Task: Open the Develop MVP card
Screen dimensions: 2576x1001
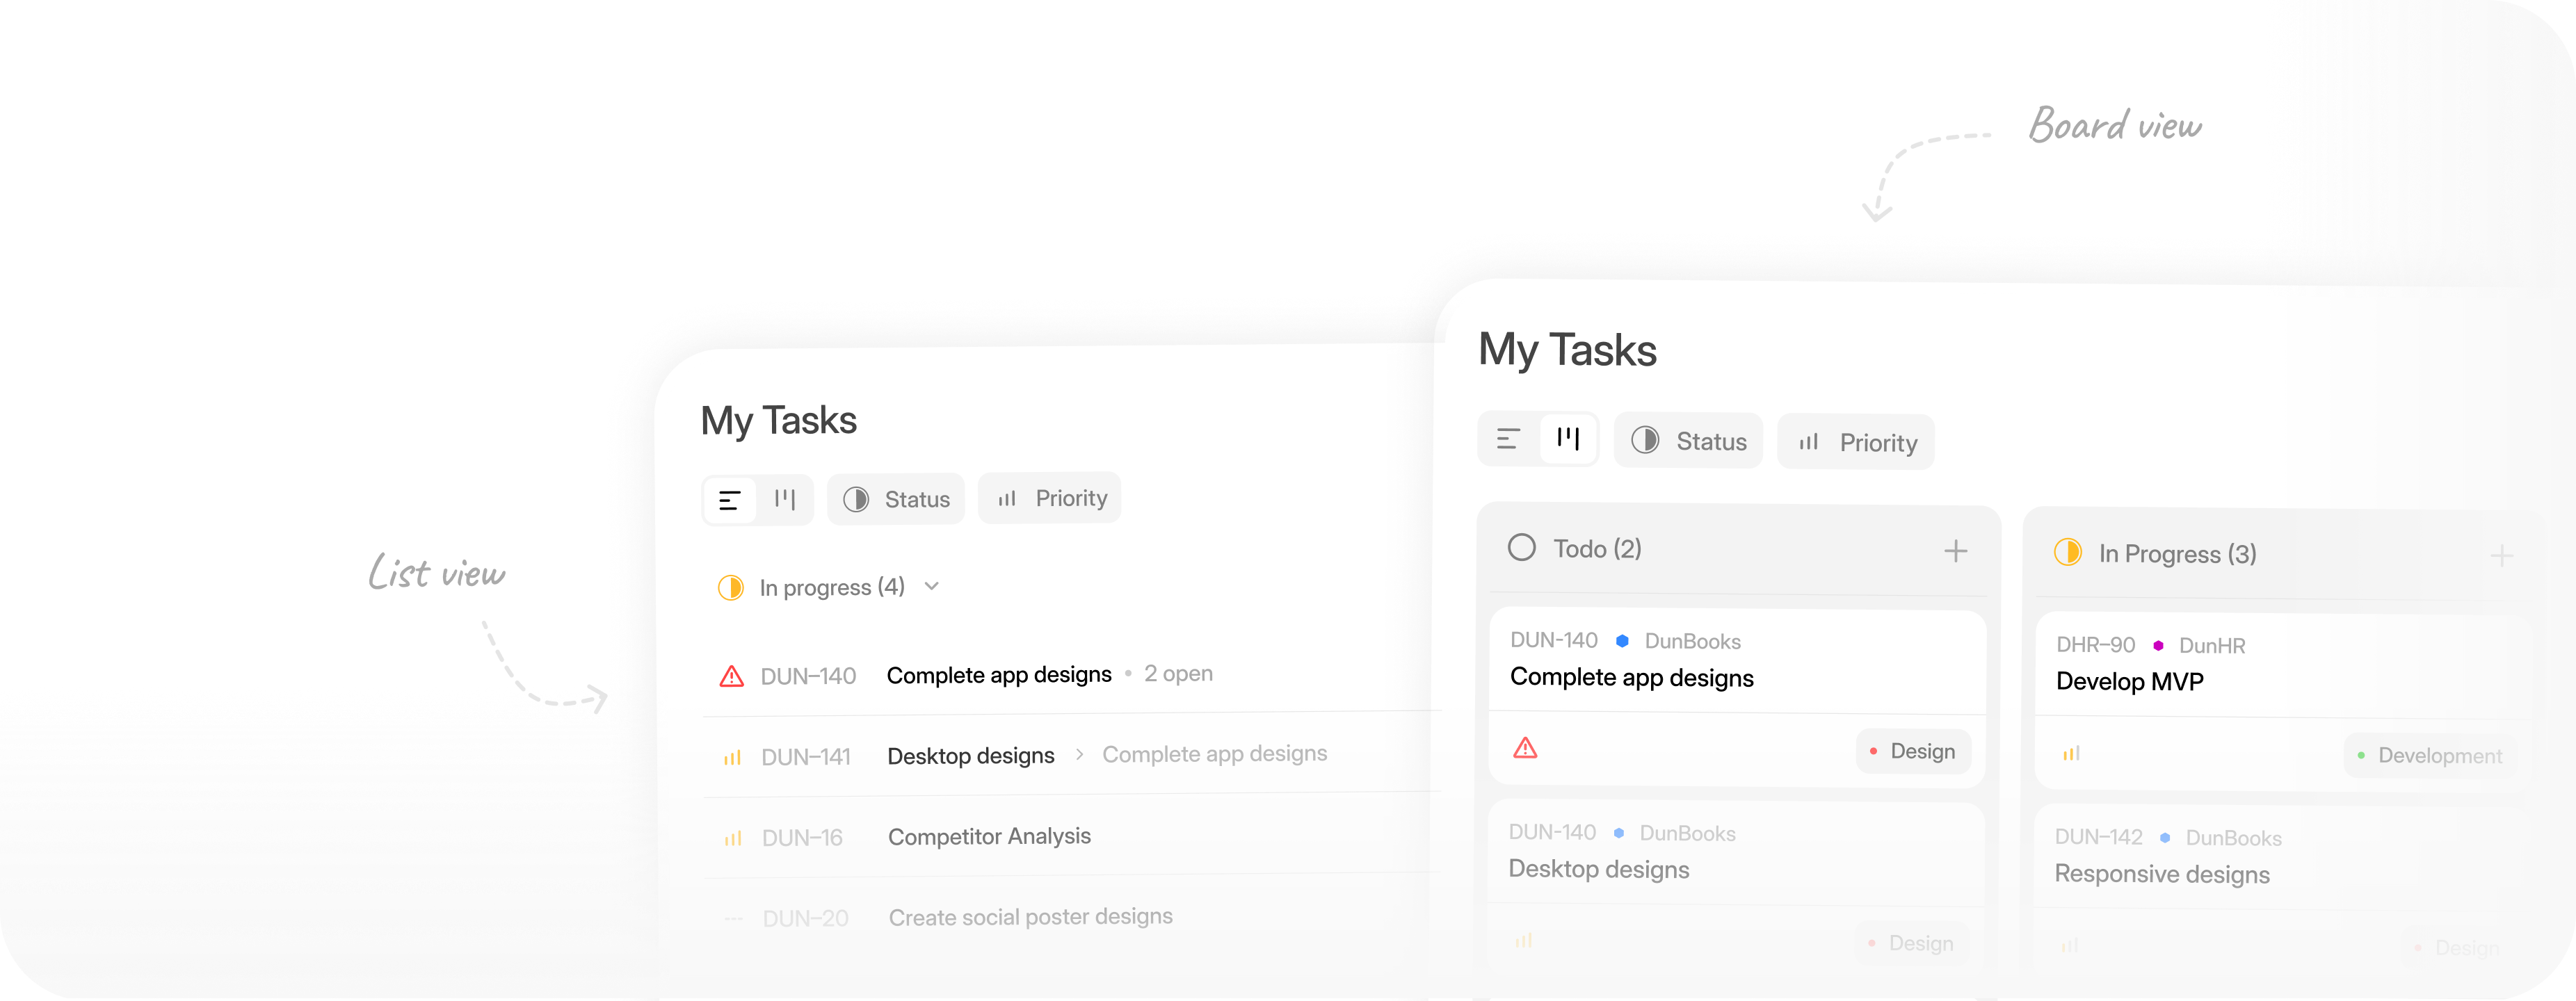Action: [x=2280, y=700]
